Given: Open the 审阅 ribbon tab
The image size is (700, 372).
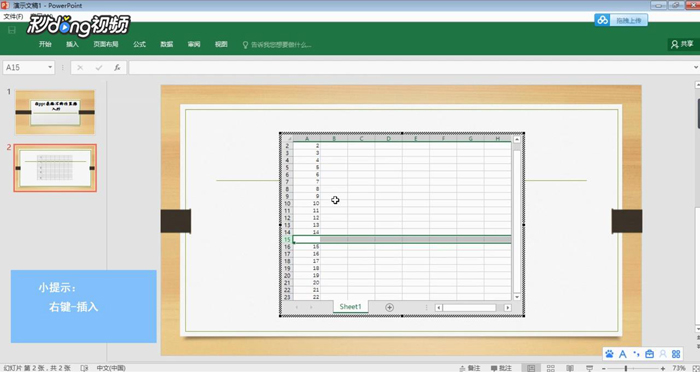Looking at the screenshot, I should click(194, 44).
